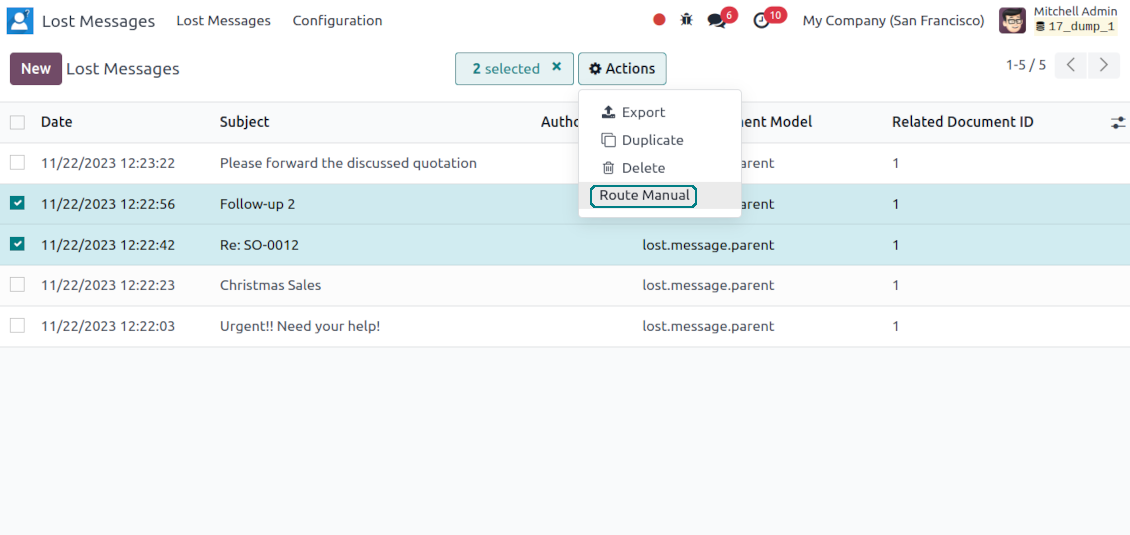Viewport: 1130px width, 535px height.
Task: Sort the list by the Date column header
Action: coord(57,122)
